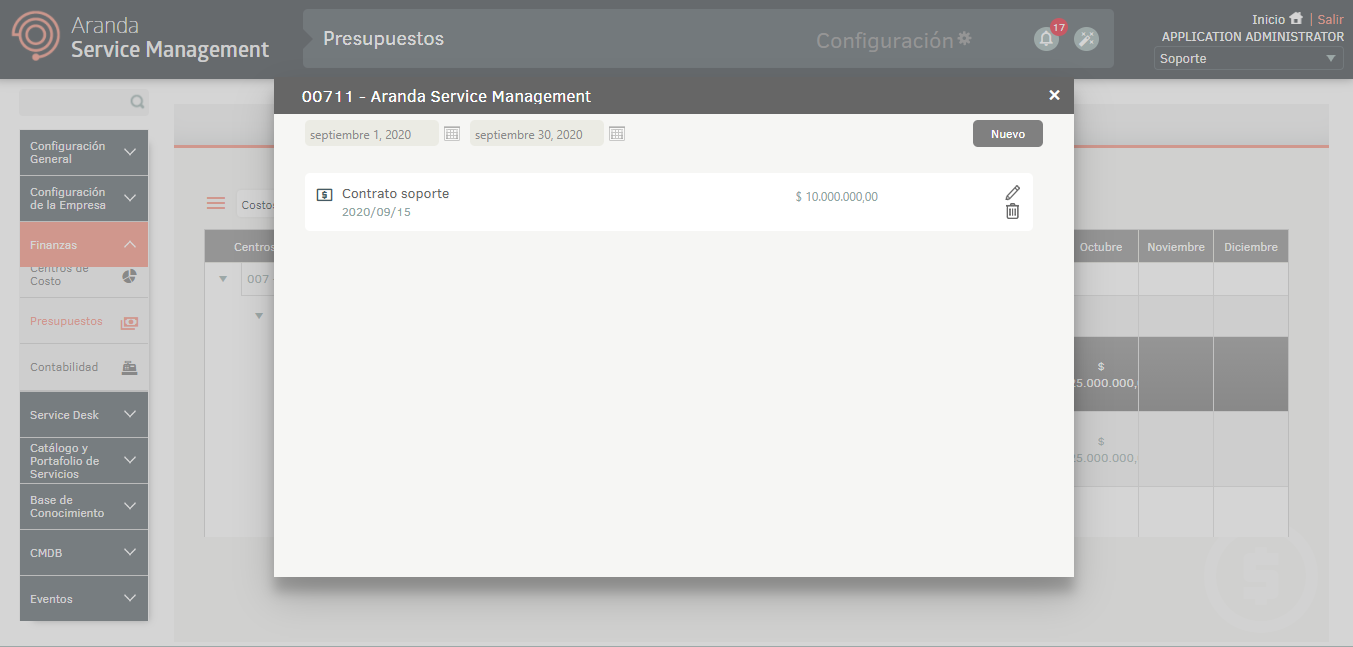Expand Base de Conocimiento section
Image resolution: width=1353 pixels, height=647 pixels.
pyautogui.click(x=84, y=506)
